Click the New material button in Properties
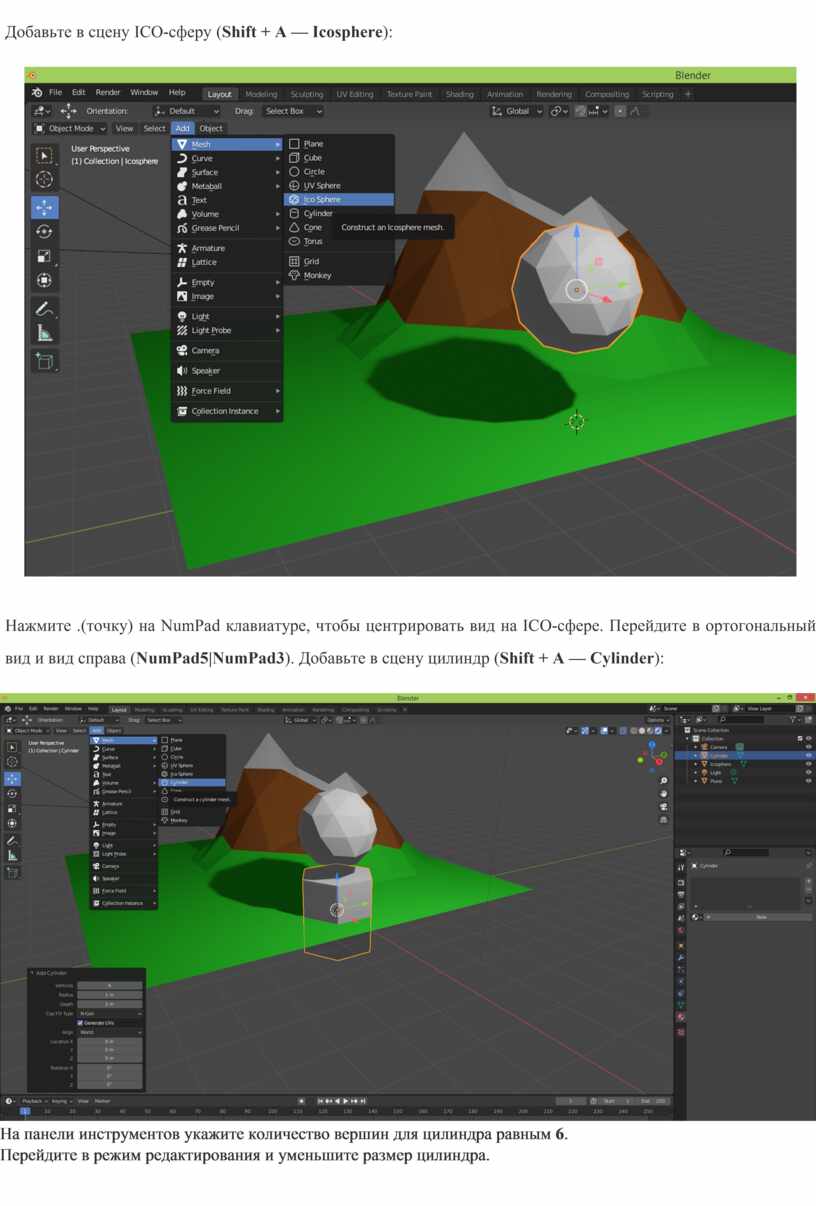Viewport: 816px width, 1206px height. 760,916
